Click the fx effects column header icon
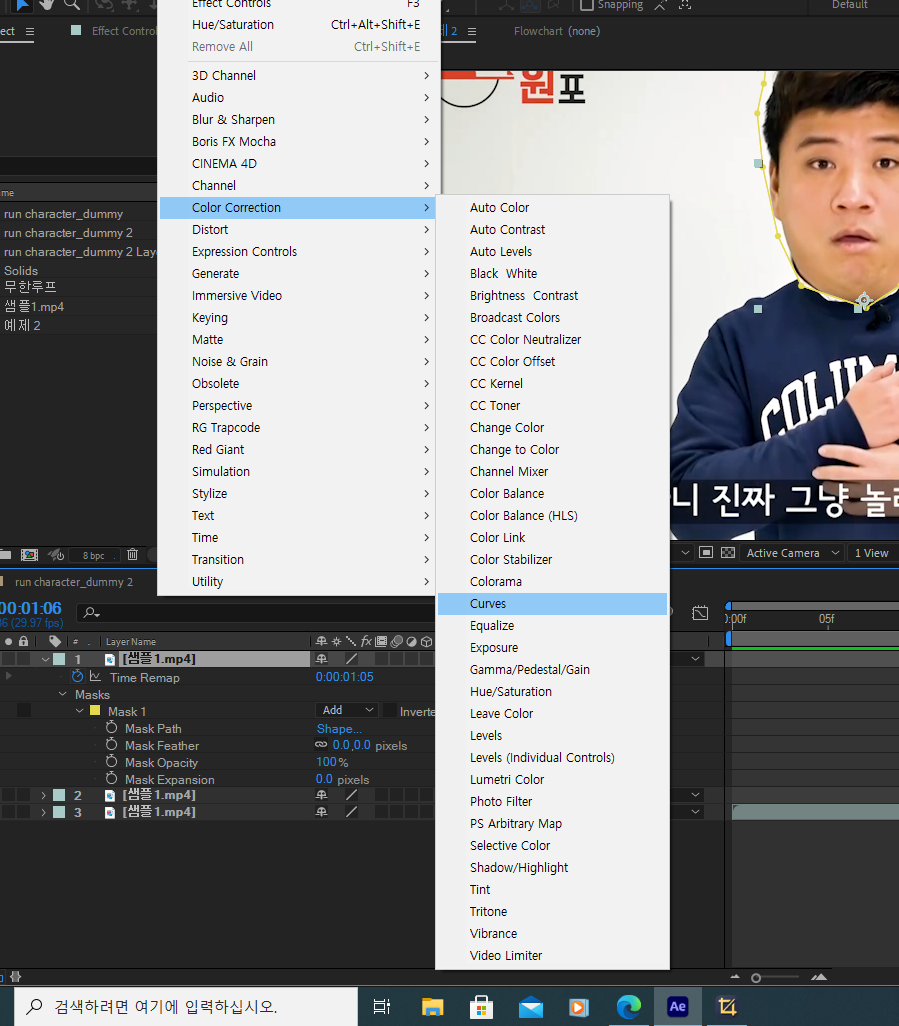This screenshot has width=899, height=1026. pos(366,641)
